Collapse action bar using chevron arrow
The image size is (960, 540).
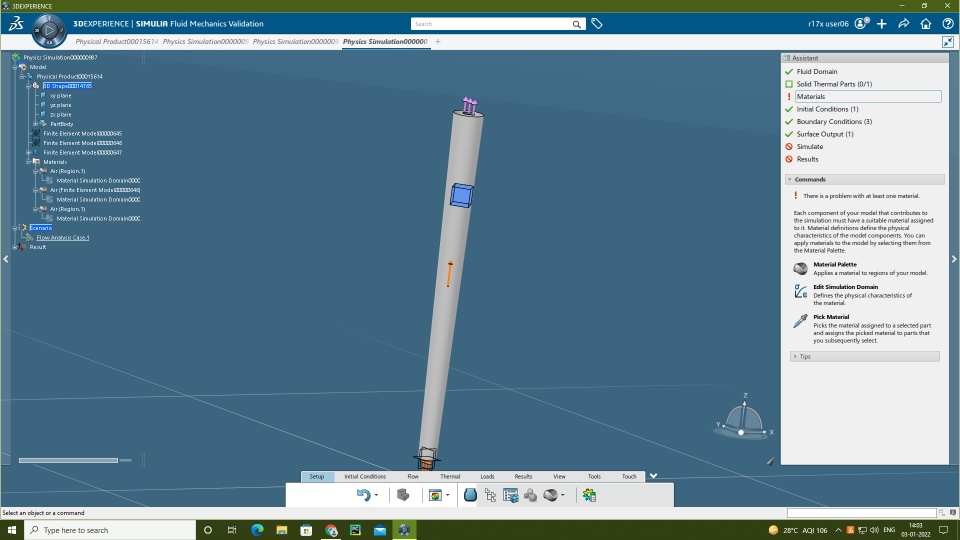coord(653,476)
